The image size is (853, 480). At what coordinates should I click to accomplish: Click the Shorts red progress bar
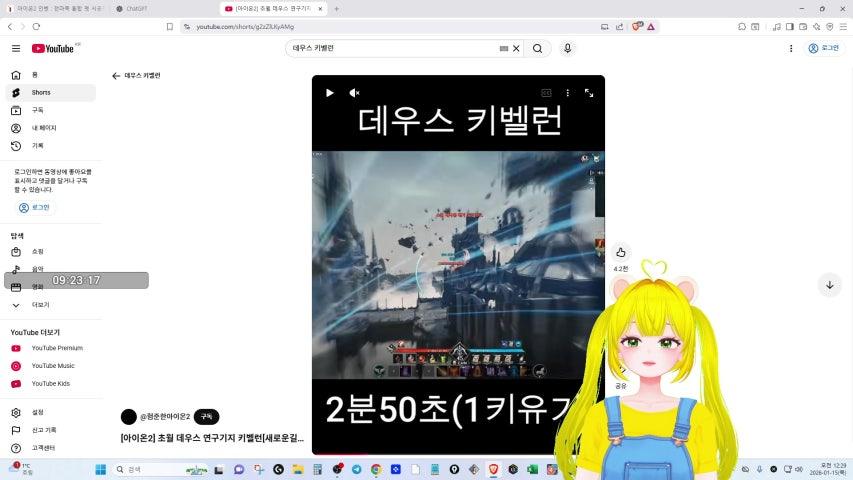tap(342, 453)
